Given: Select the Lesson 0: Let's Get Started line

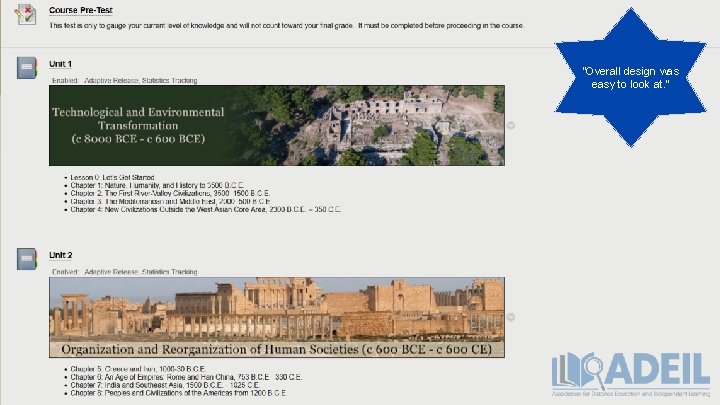Looking at the screenshot, I should pos(112,177).
